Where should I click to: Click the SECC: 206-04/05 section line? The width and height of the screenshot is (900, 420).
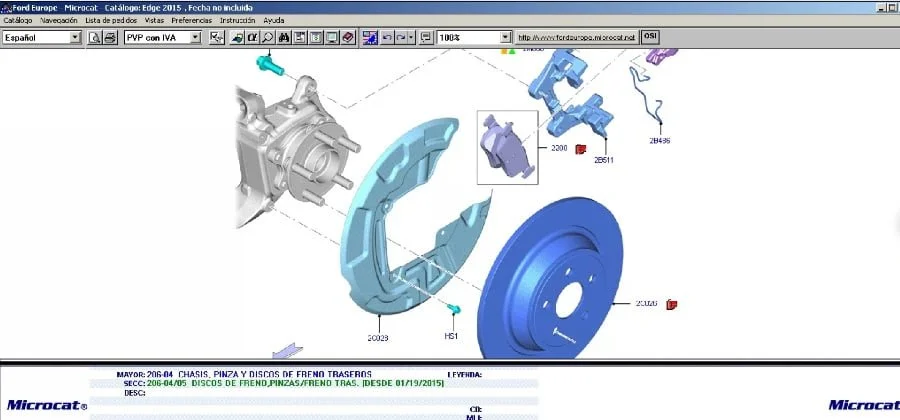click(x=284, y=383)
